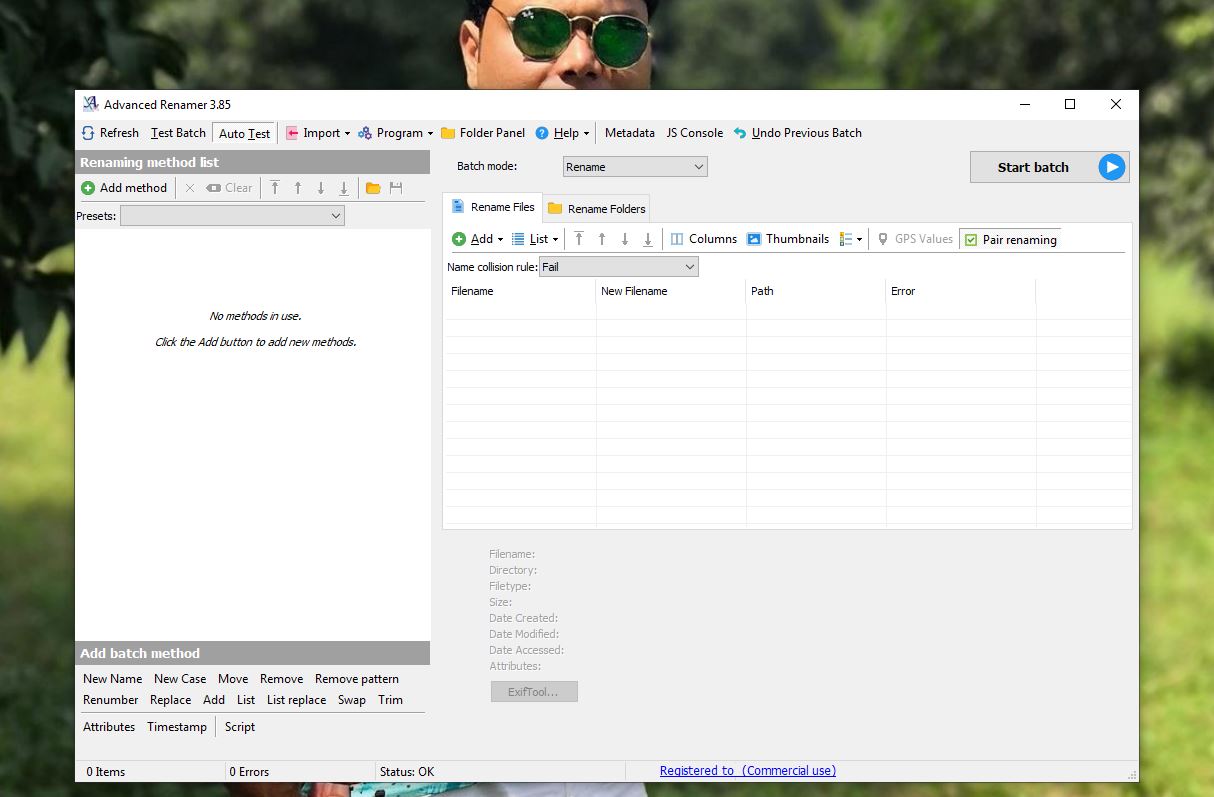1214x797 pixels.
Task: Click the Path column header
Action: pos(816,291)
